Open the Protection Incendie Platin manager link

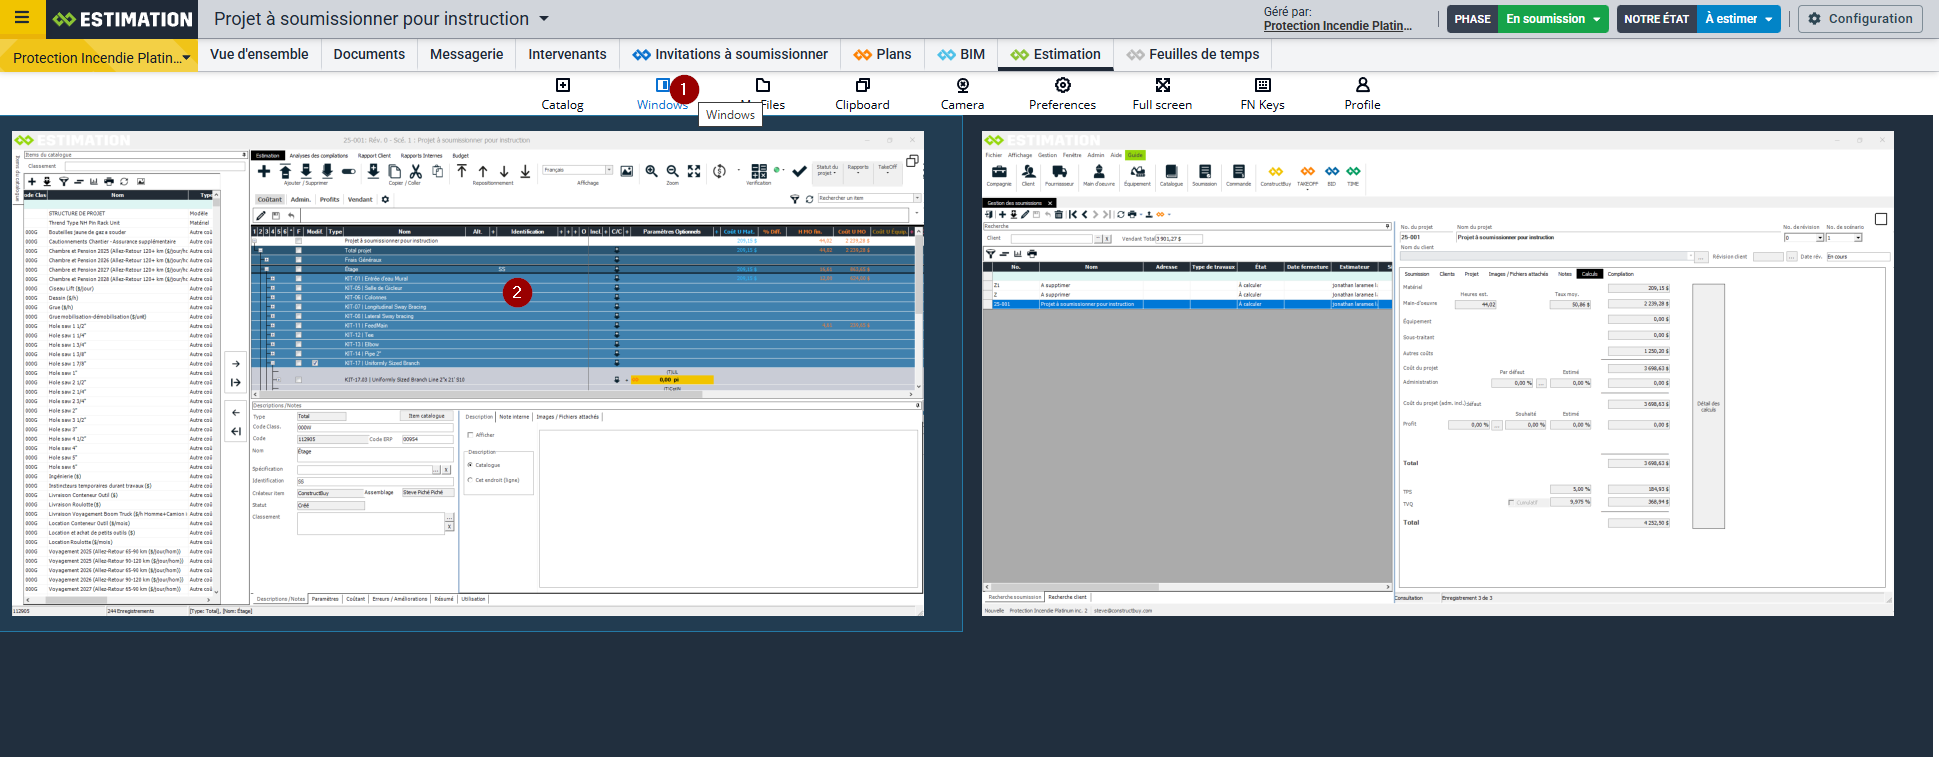[x=1337, y=26]
